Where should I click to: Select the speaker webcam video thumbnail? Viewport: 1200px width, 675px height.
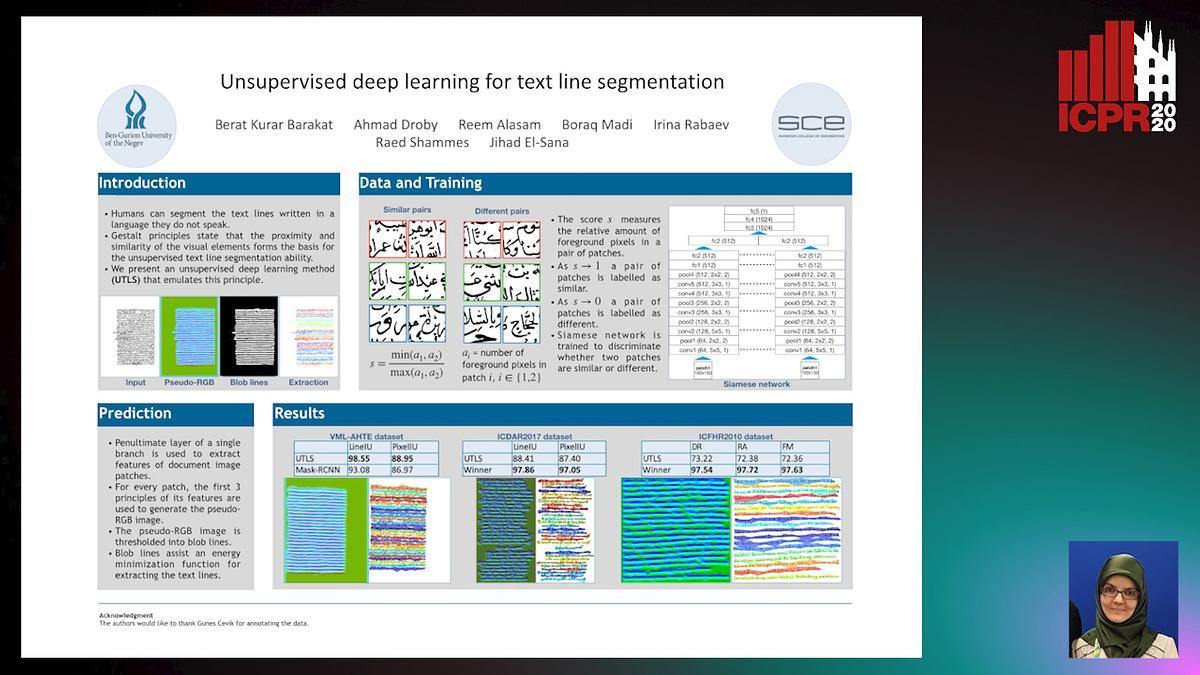pyautogui.click(x=1123, y=599)
